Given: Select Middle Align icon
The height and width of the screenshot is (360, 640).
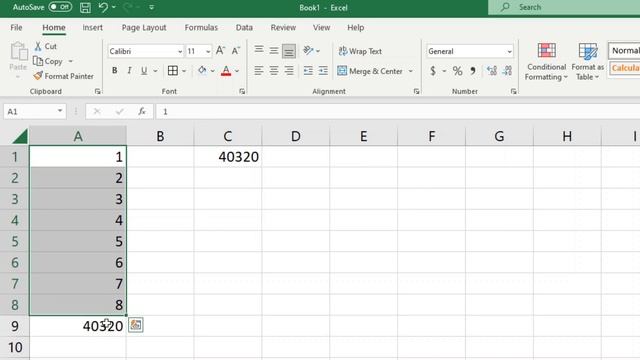Looking at the screenshot, I should click(274, 51).
